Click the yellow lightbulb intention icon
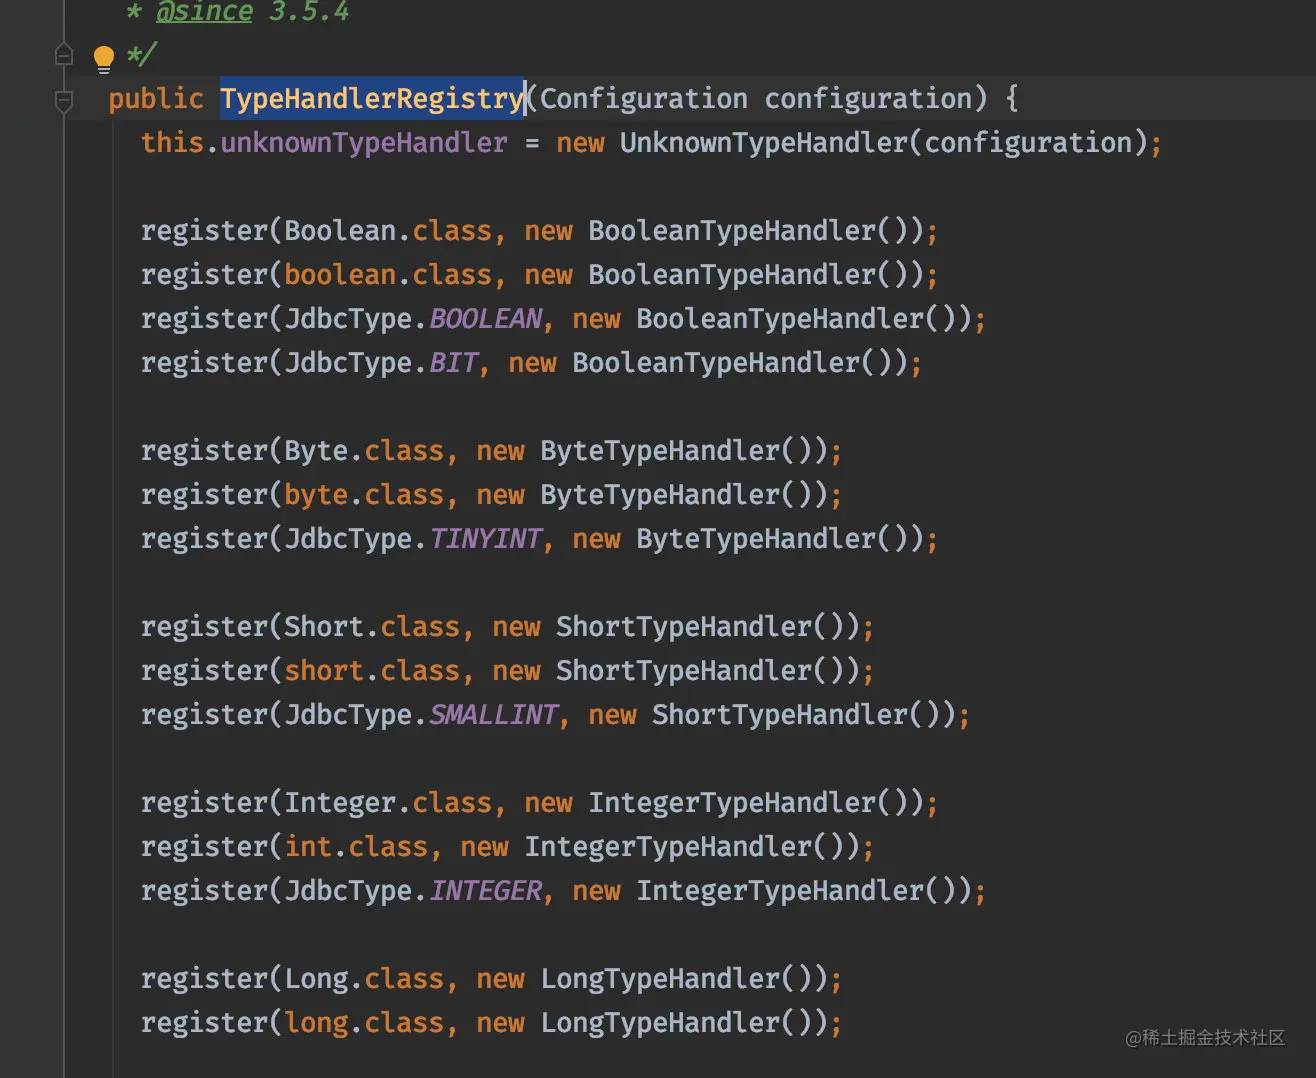This screenshot has width=1316, height=1078. pos(104,59)
